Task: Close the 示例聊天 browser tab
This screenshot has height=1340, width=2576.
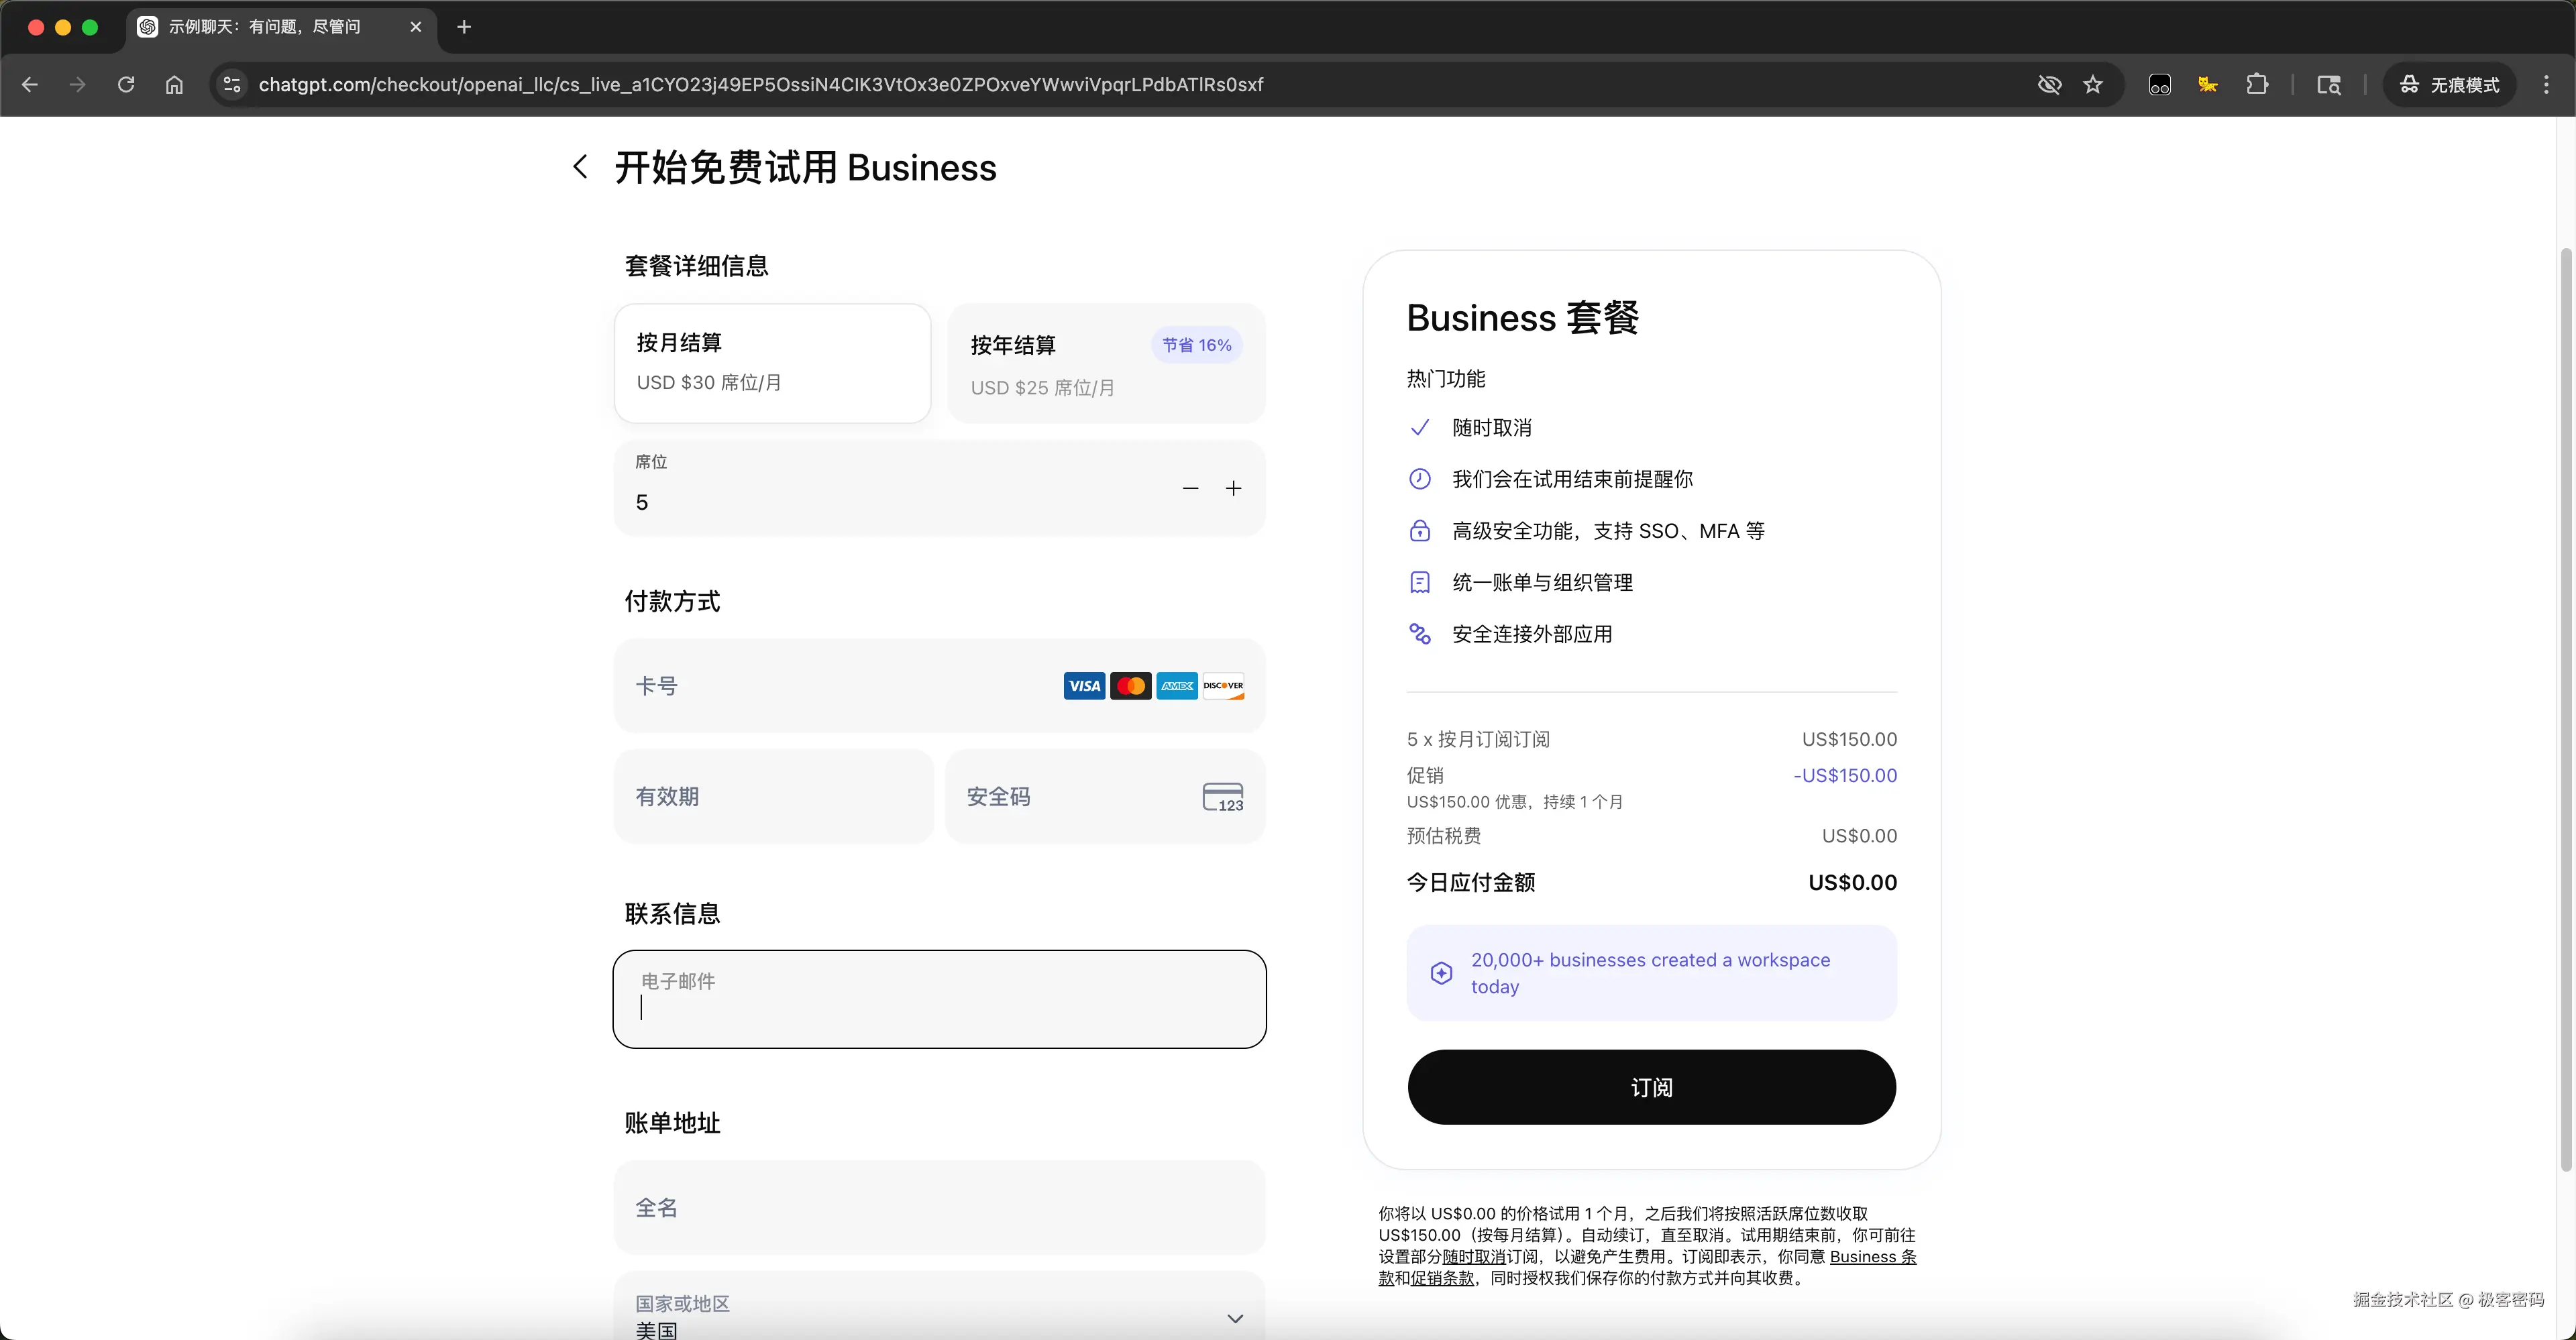Action: tap(416, 27)
